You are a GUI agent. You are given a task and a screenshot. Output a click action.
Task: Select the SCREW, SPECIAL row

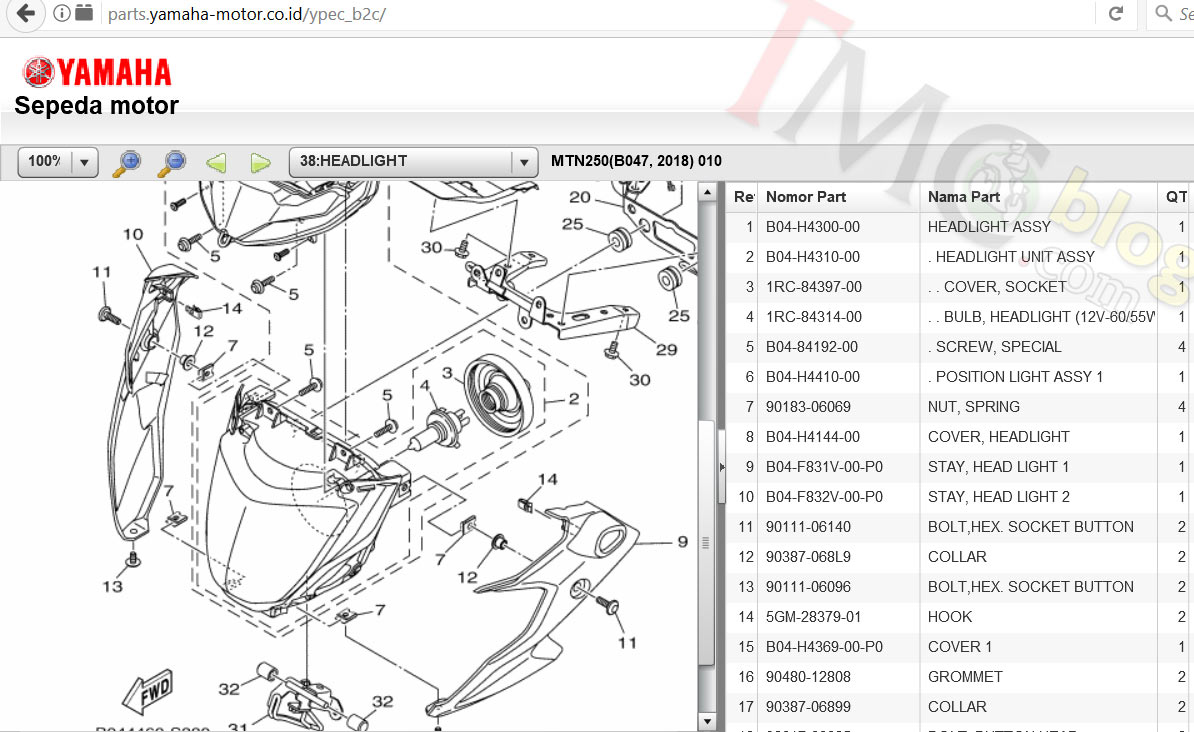(959, 347)
